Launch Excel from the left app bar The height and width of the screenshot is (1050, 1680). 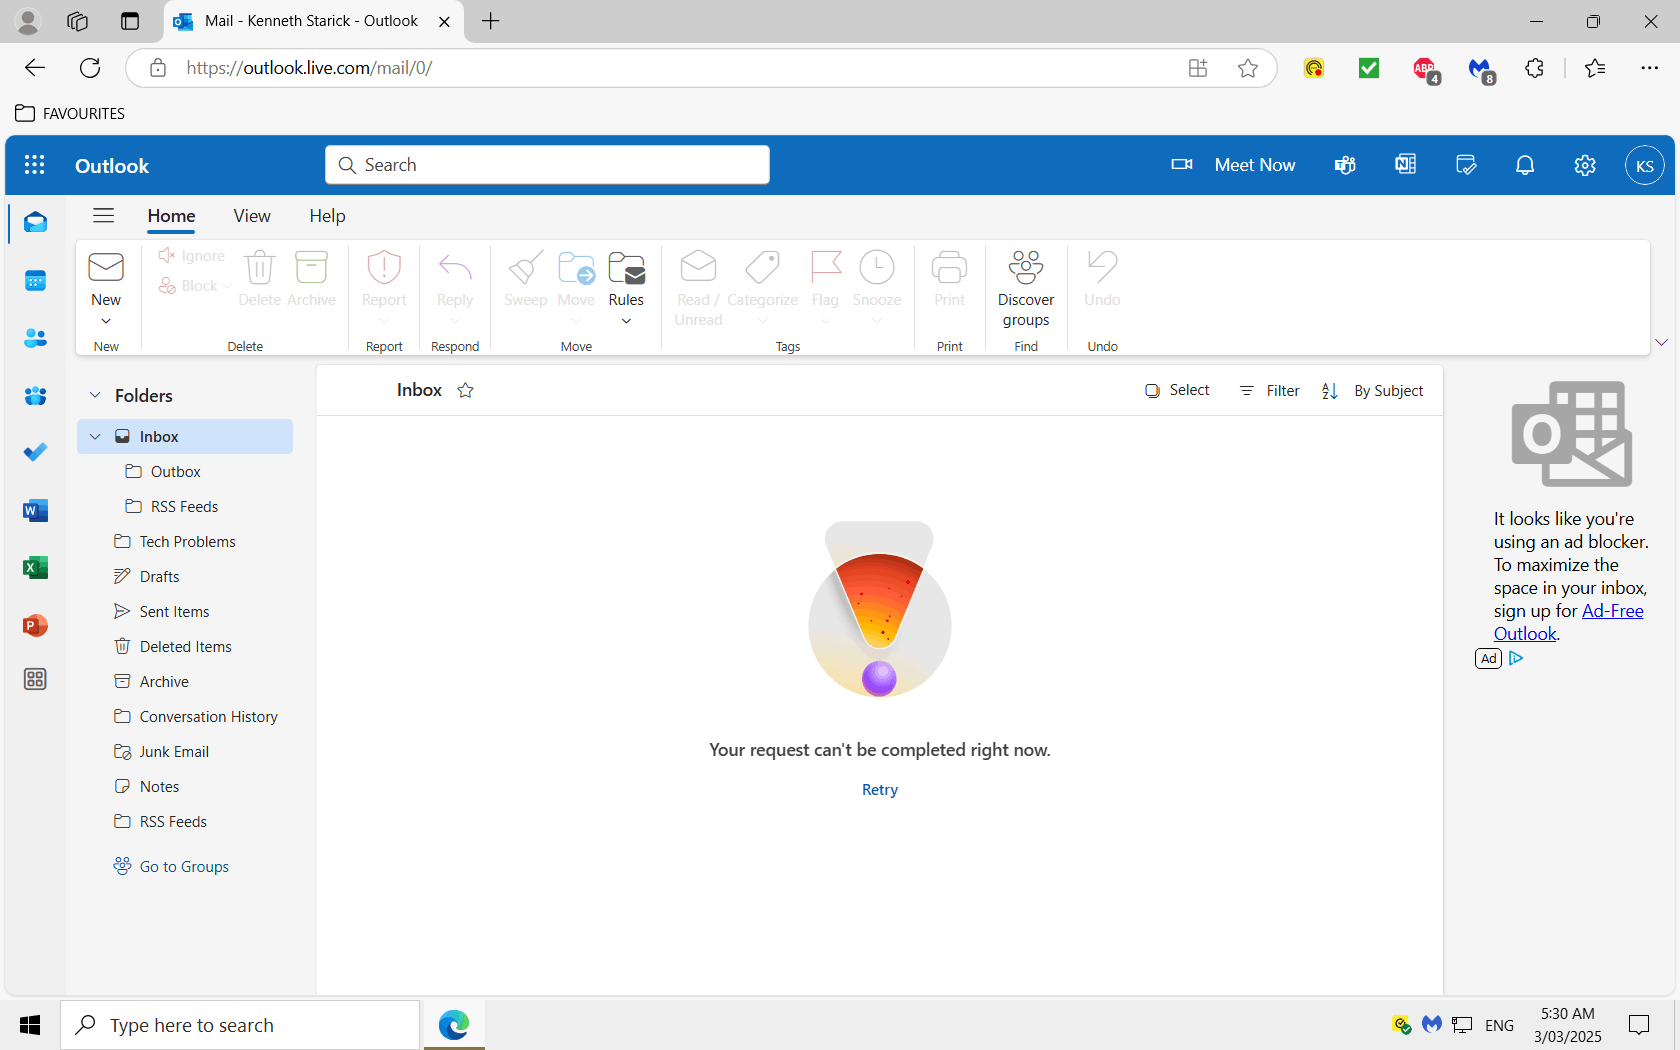click(x=35, y=568)
